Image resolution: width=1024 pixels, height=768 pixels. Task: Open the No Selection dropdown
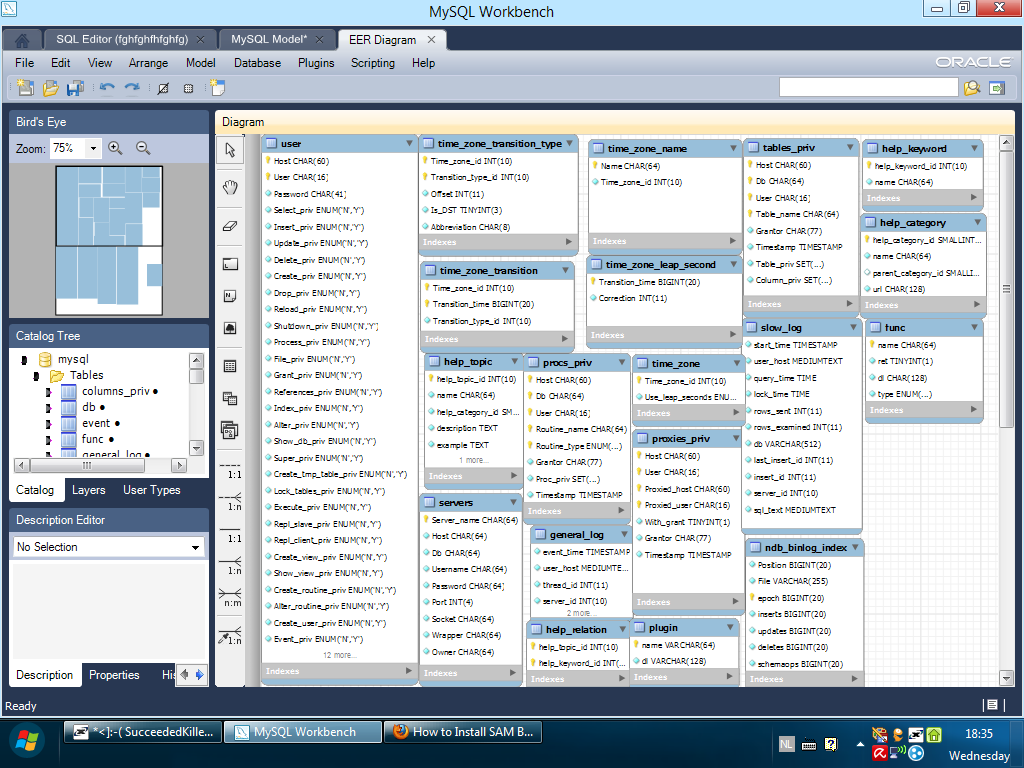coord(195,547)
